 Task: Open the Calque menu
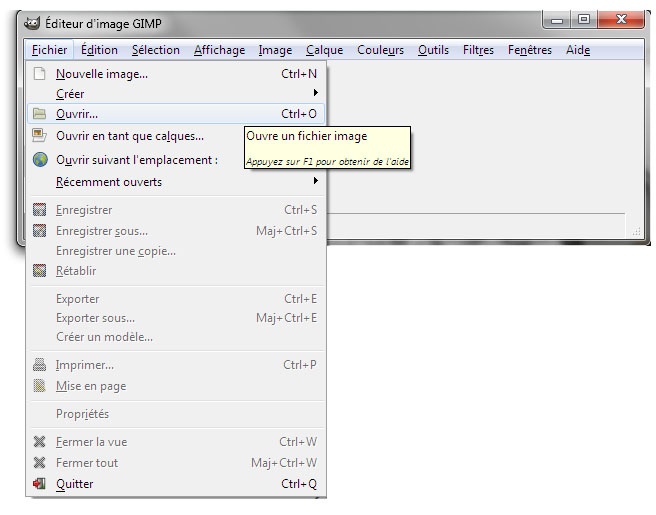[324, 50]
